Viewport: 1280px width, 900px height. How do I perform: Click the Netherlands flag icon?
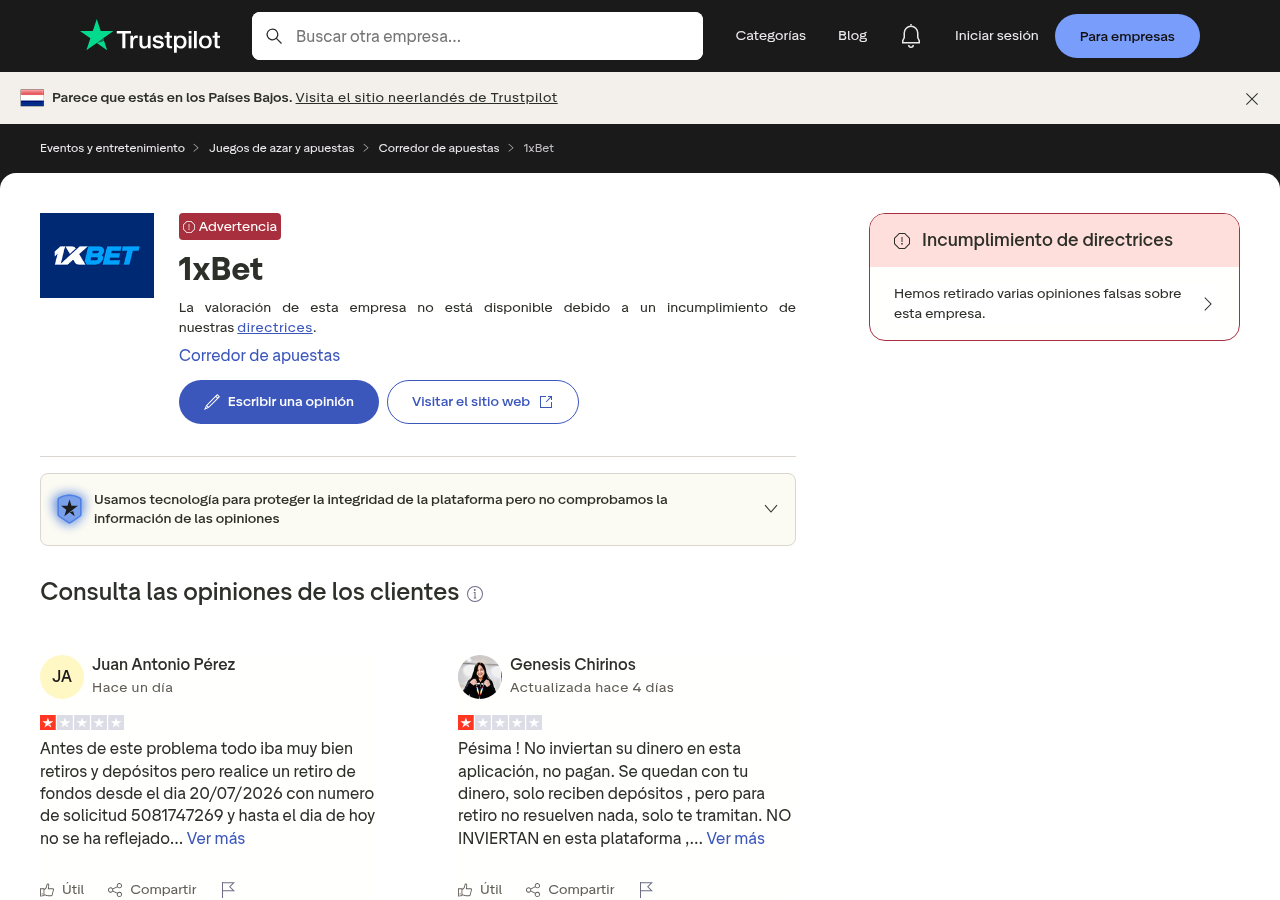tap(32, 97)
